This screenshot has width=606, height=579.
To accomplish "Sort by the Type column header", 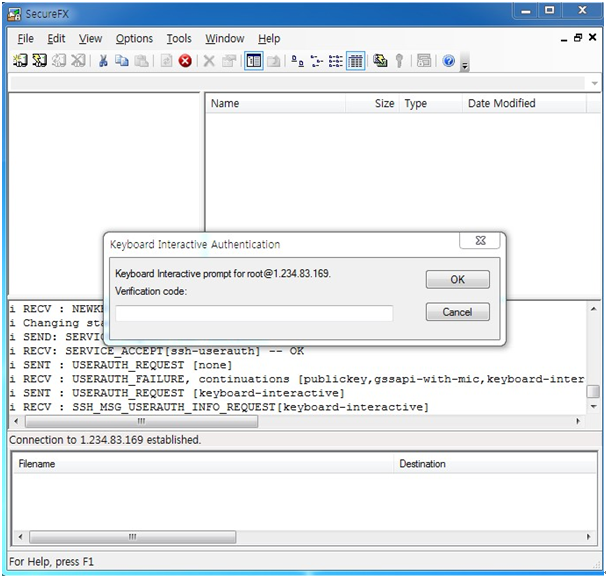I will (431, 103).
